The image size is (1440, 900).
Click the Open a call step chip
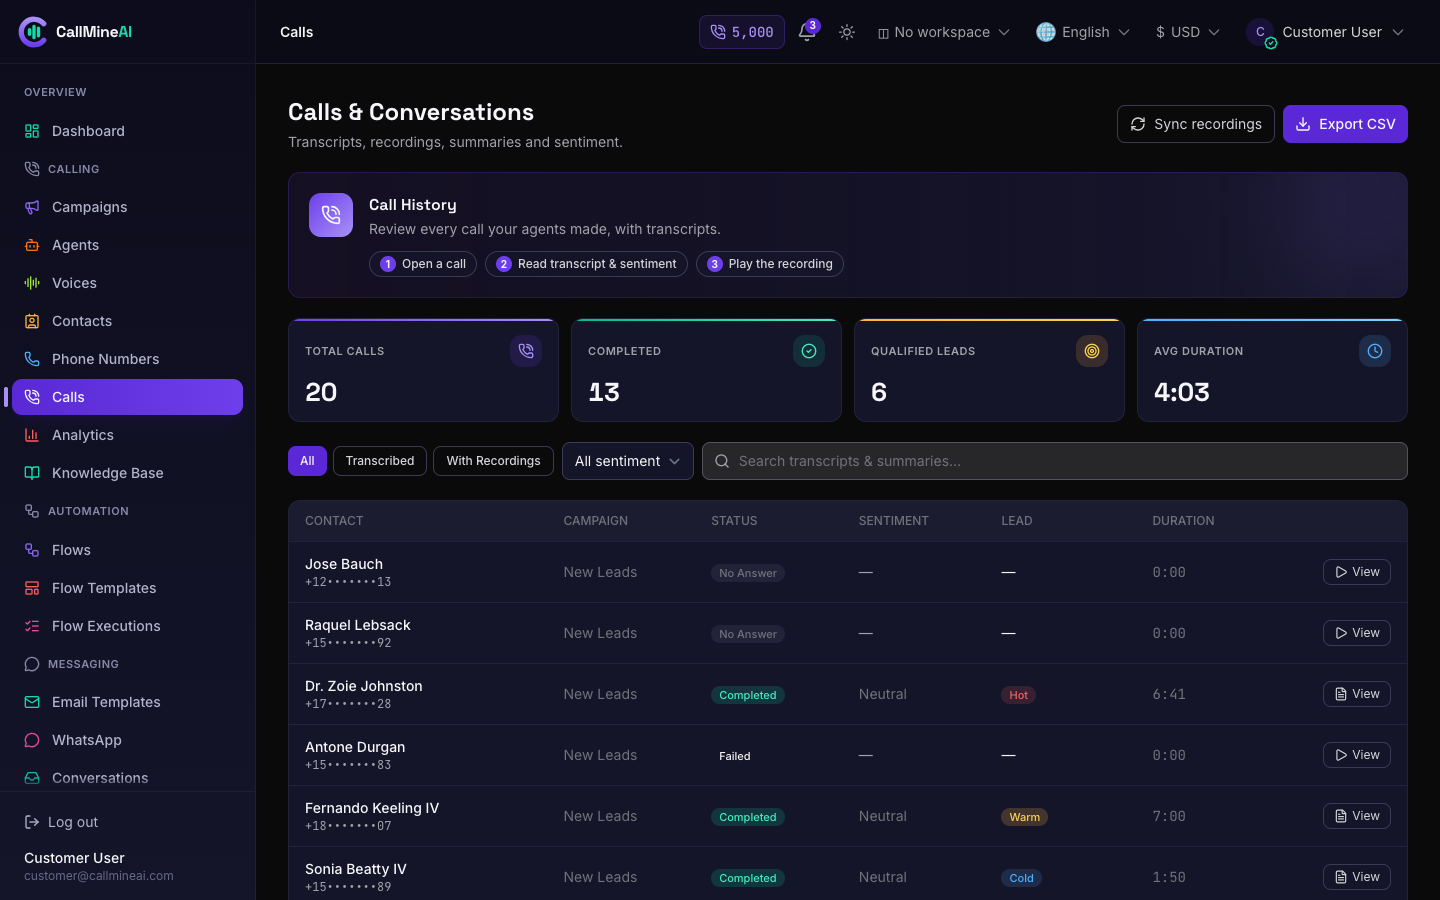(x=423, y=264)
